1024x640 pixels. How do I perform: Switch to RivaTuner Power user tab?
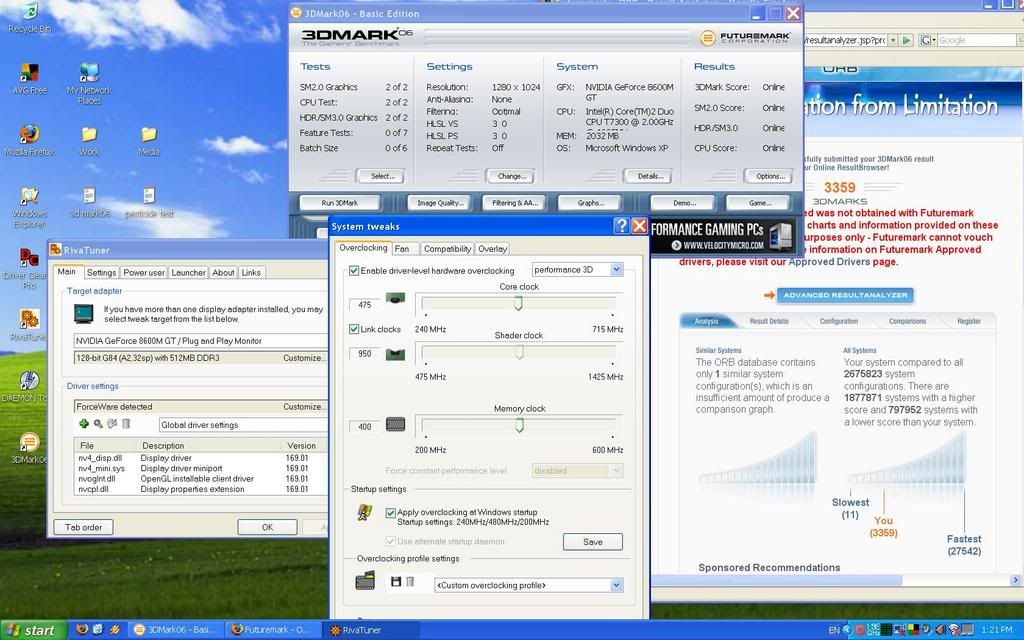144,272
